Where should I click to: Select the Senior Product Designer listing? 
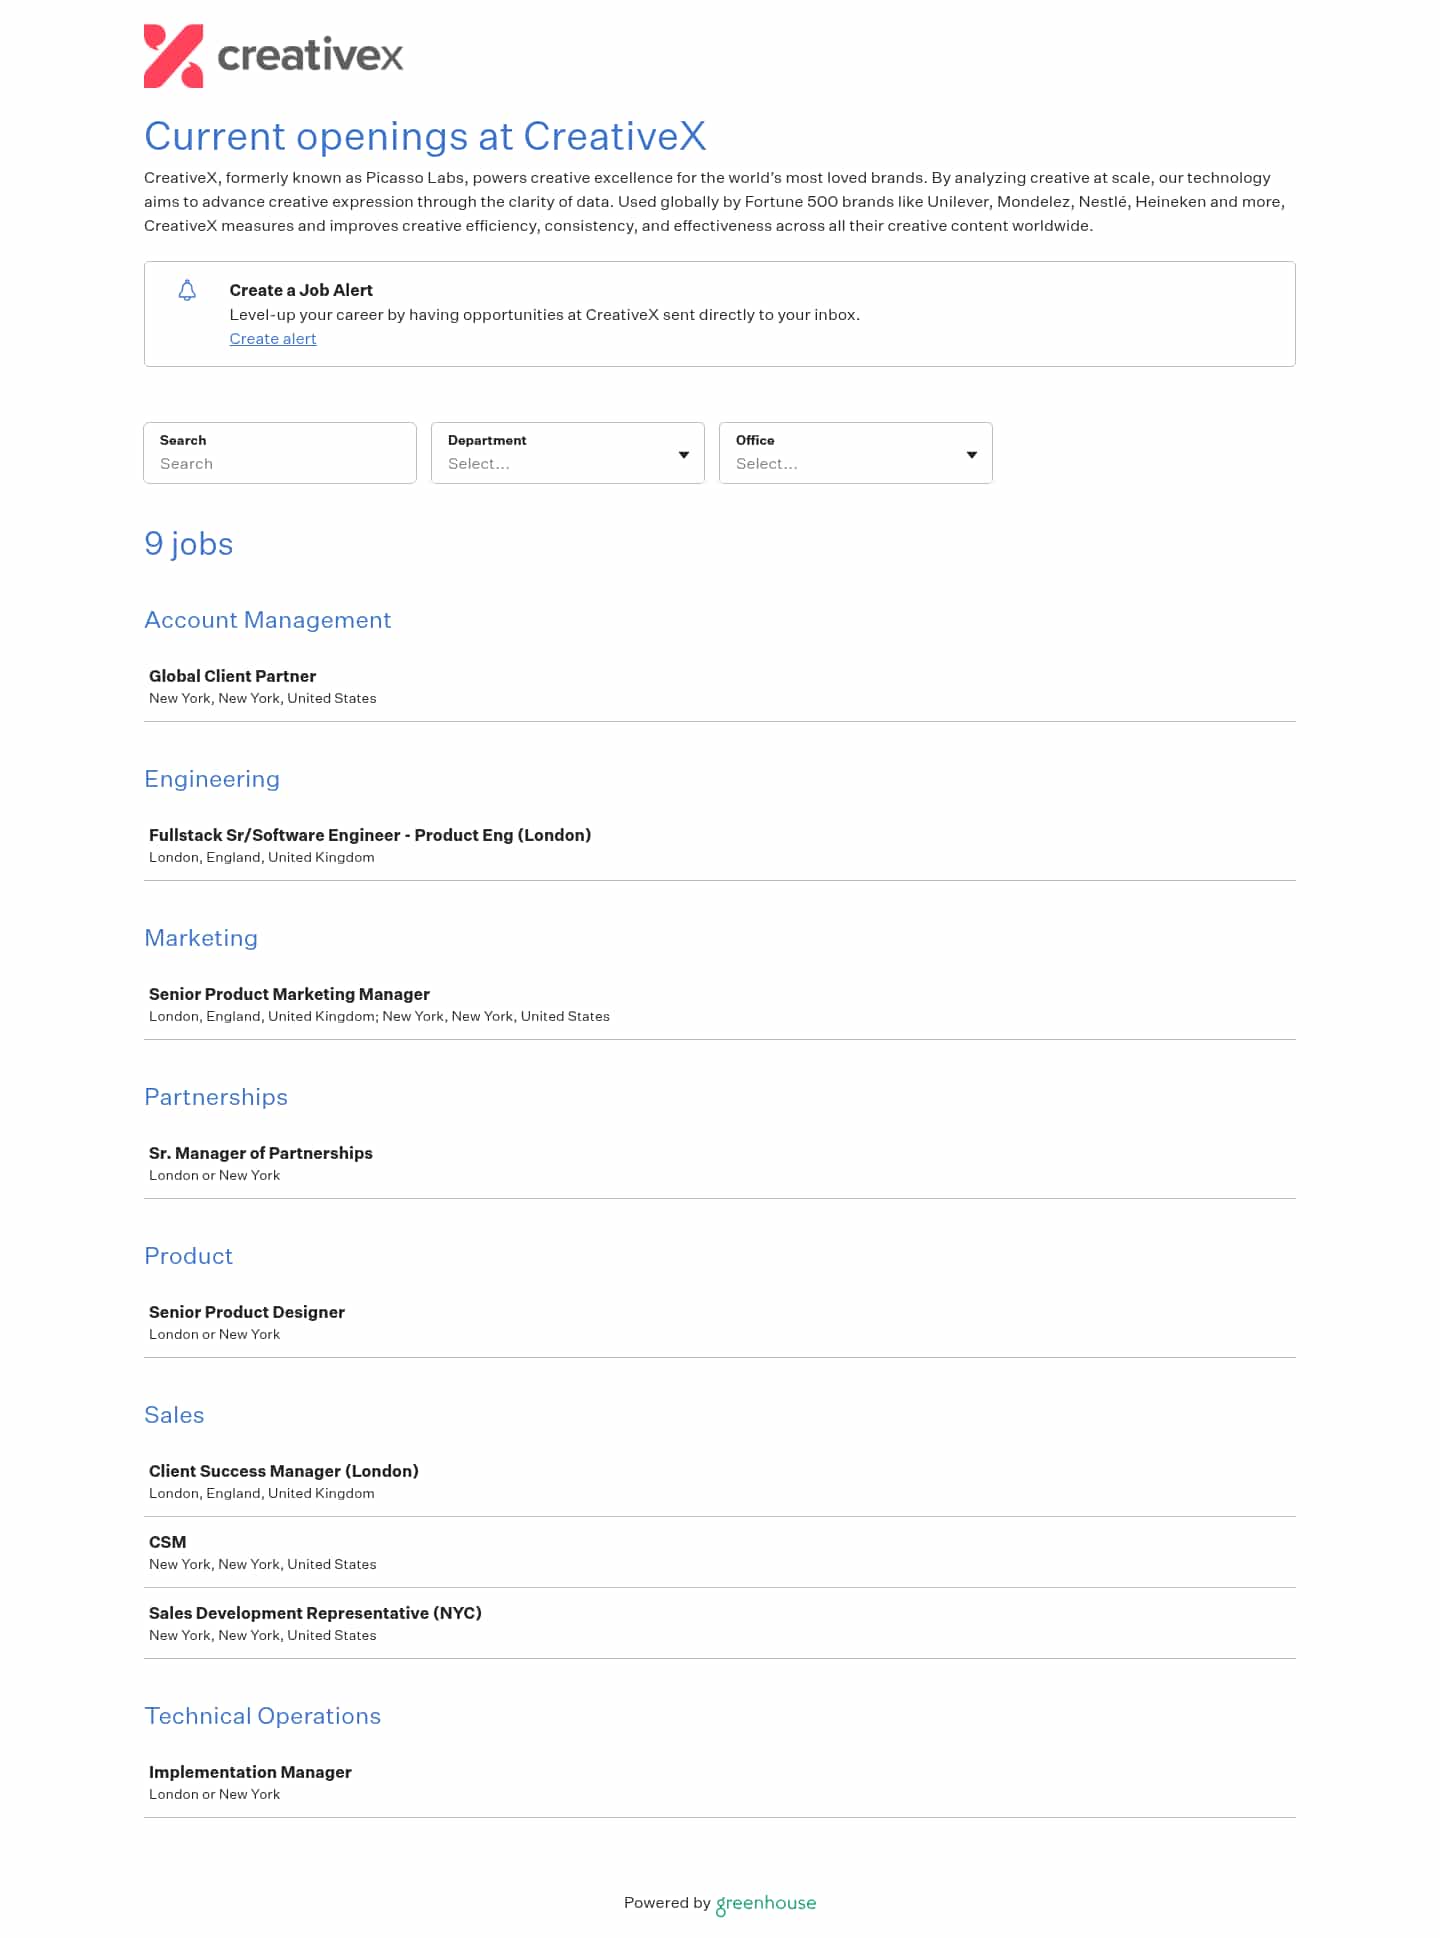click(x=246, y=1313)
